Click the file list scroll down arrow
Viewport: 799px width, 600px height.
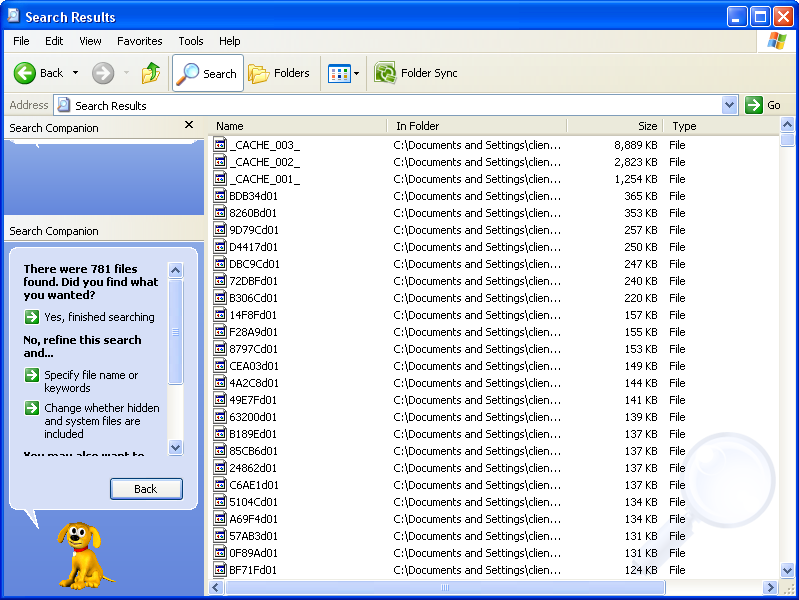coord(787,570)
